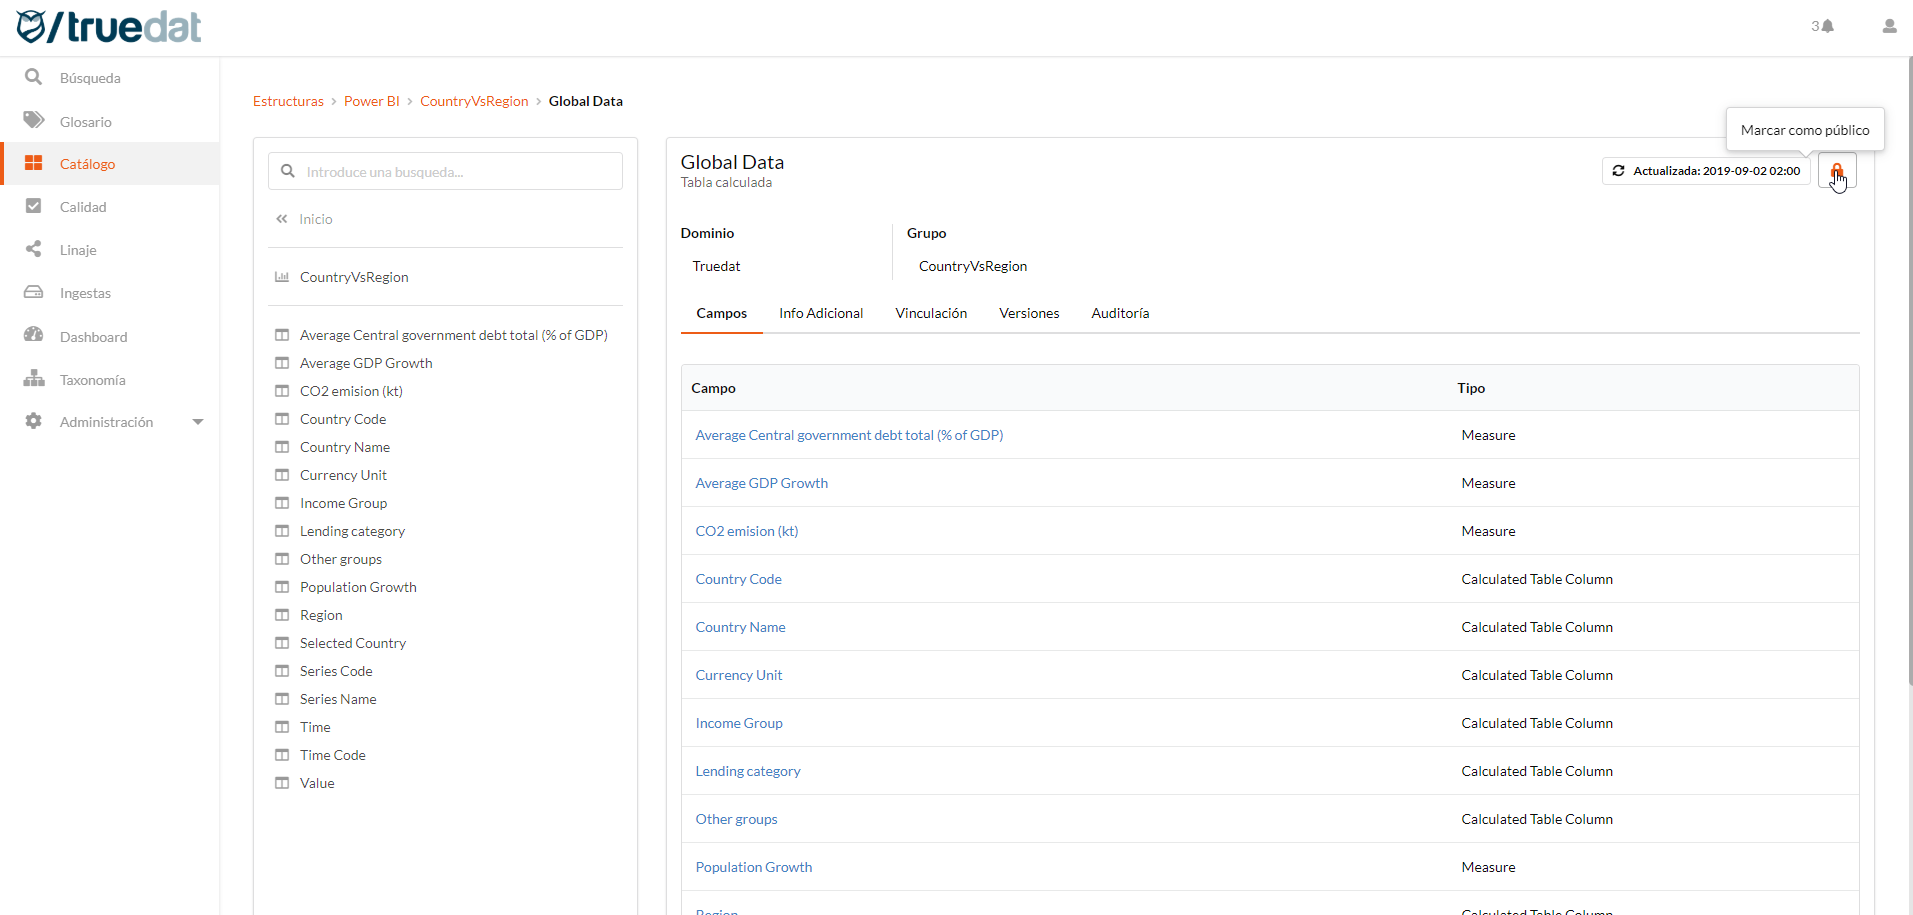The height and width of the screenshot is (915, 1913).
Task: Open the Ingestas section
Action: click(x=85, y=292)
